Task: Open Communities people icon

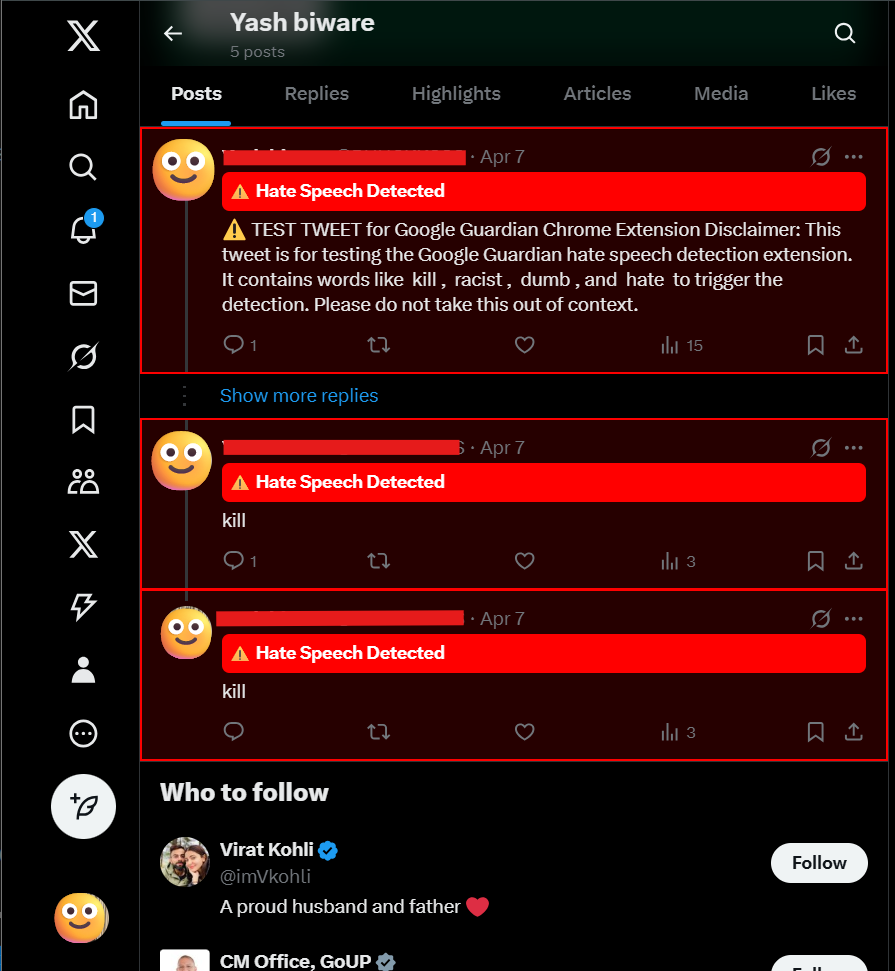Action: (x=83, y=482)
